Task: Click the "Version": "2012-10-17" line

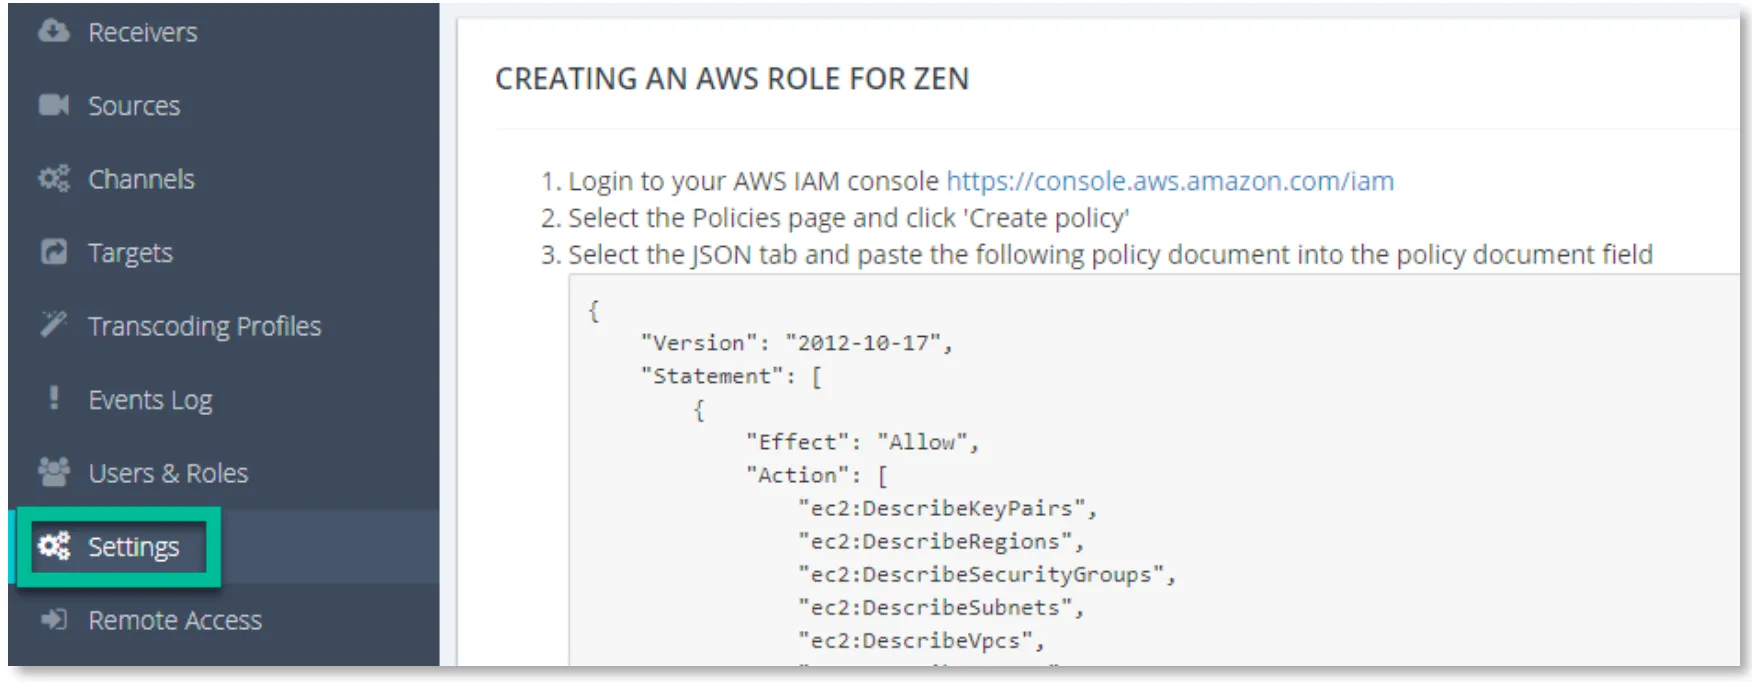Action: pyautogui.click(x=796, y=343)
